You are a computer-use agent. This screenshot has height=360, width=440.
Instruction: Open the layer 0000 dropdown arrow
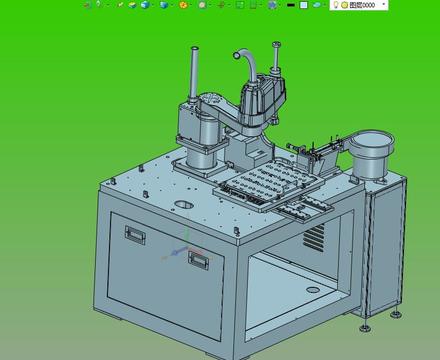(384, 5)
